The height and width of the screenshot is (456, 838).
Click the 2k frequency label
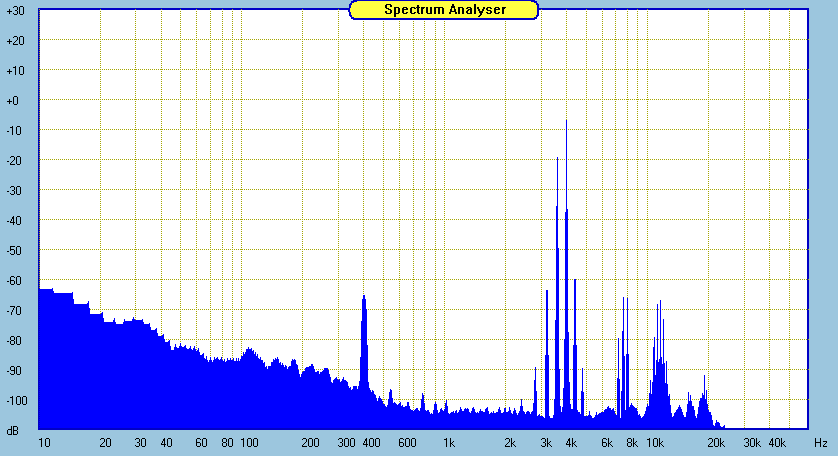[510, 443]
